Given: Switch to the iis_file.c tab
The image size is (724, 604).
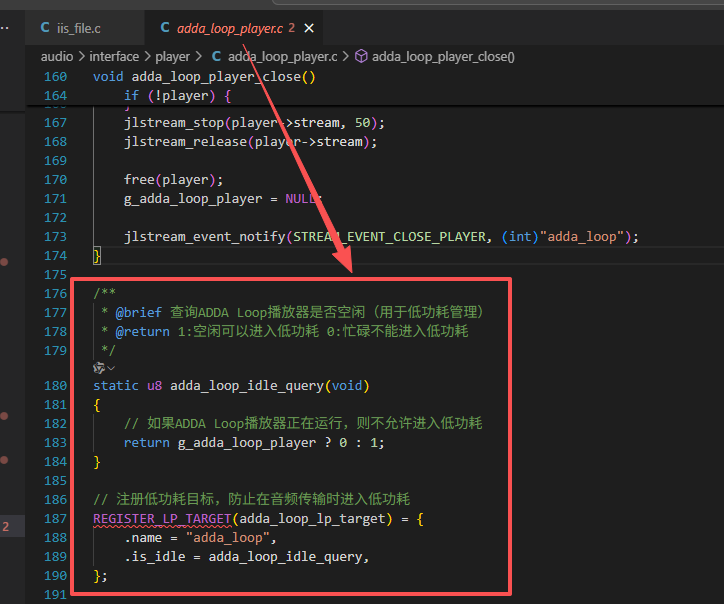Looking at the screenshot, I should (x=85, y=28).
